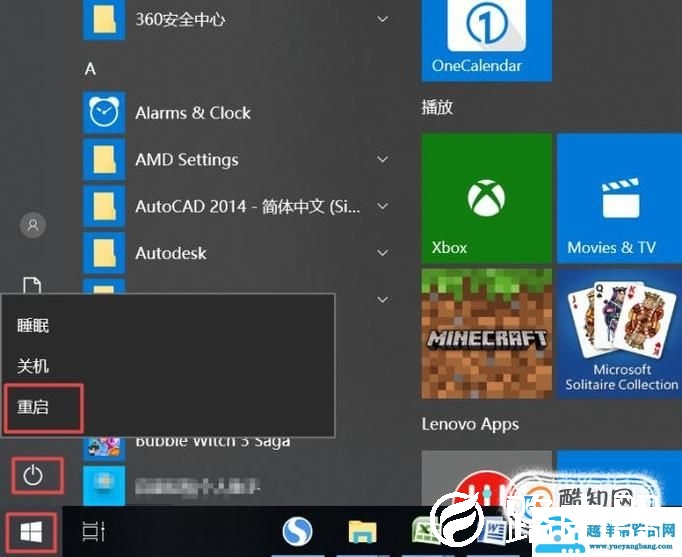This screenshot has height=557, width=682.
Task: Click the letter A group header
Action: [x=90, y=69]
